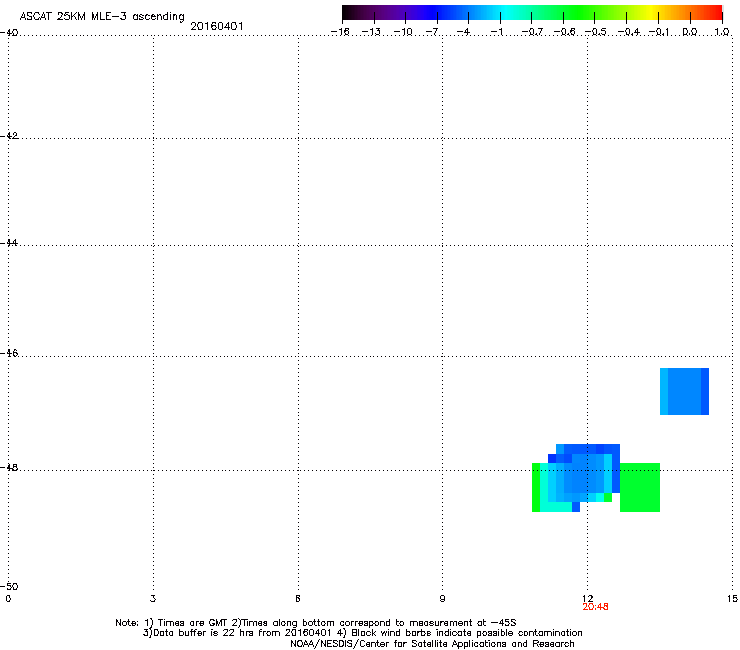Click the solid green data square
740x650 pixels.
click(x=639, y=487)
